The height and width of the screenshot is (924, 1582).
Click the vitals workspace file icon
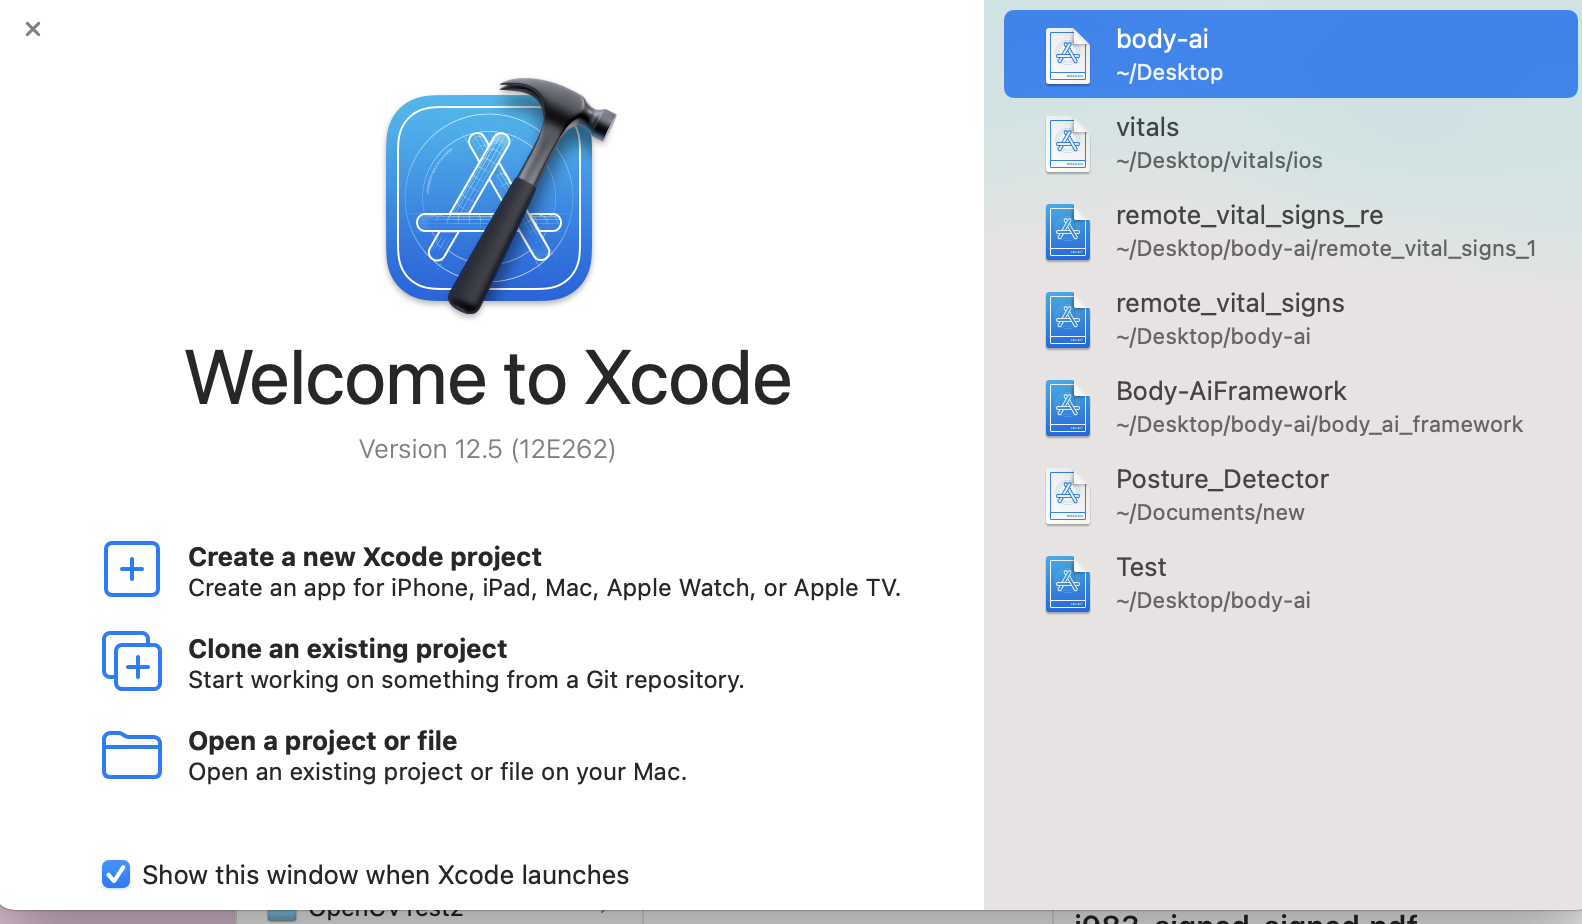(x=1068, y=143)
